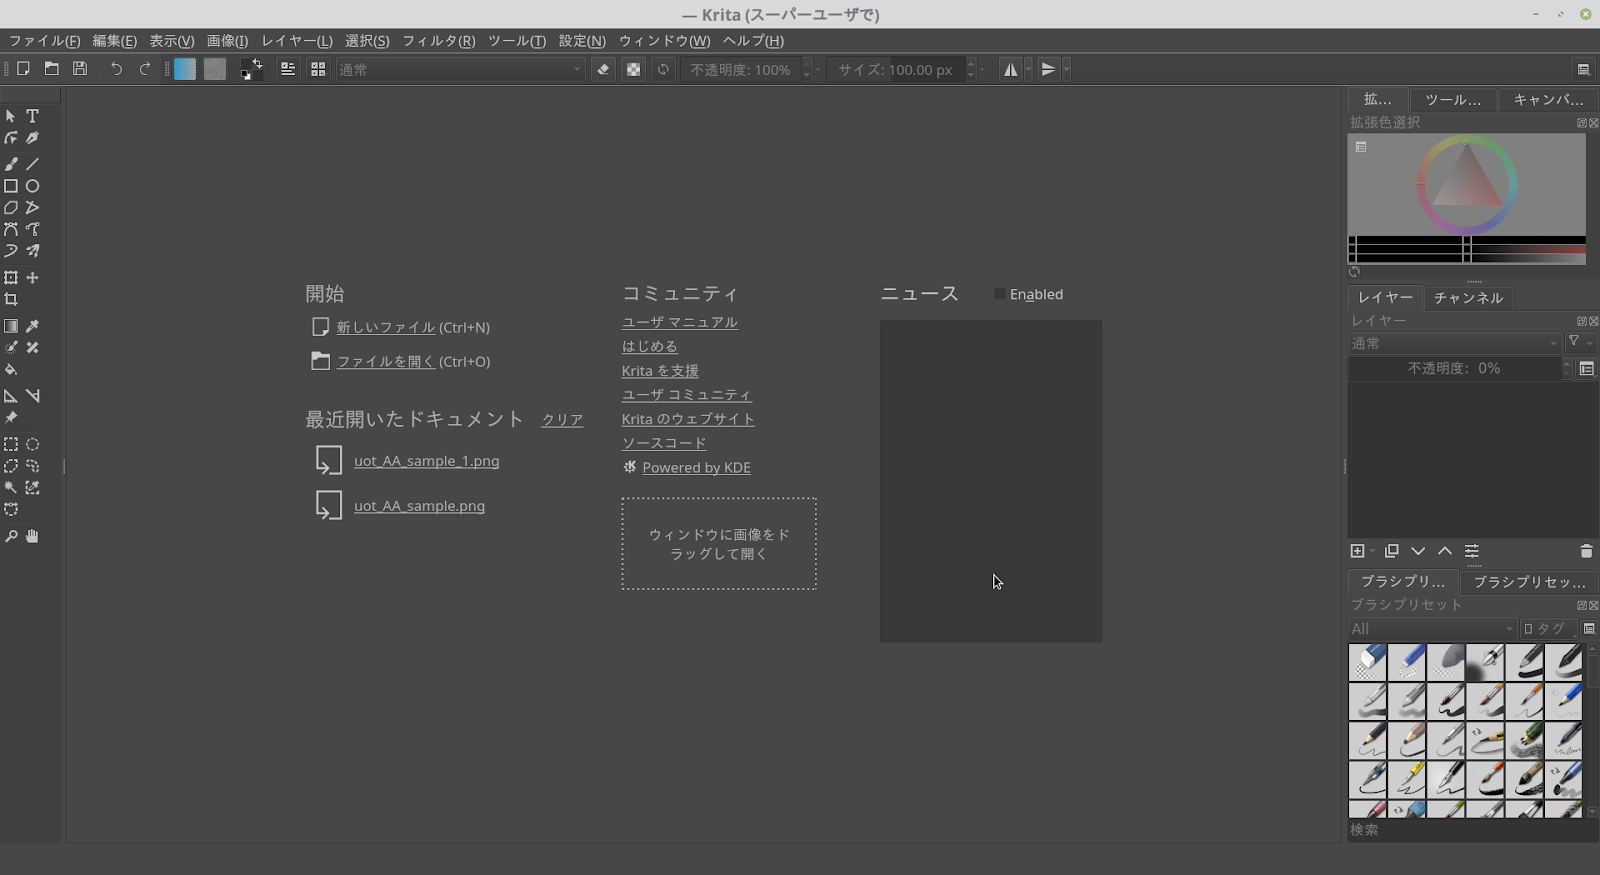1600x875 pixels.
Task: Open the 設定(N) menu
Action: [582, 41]
